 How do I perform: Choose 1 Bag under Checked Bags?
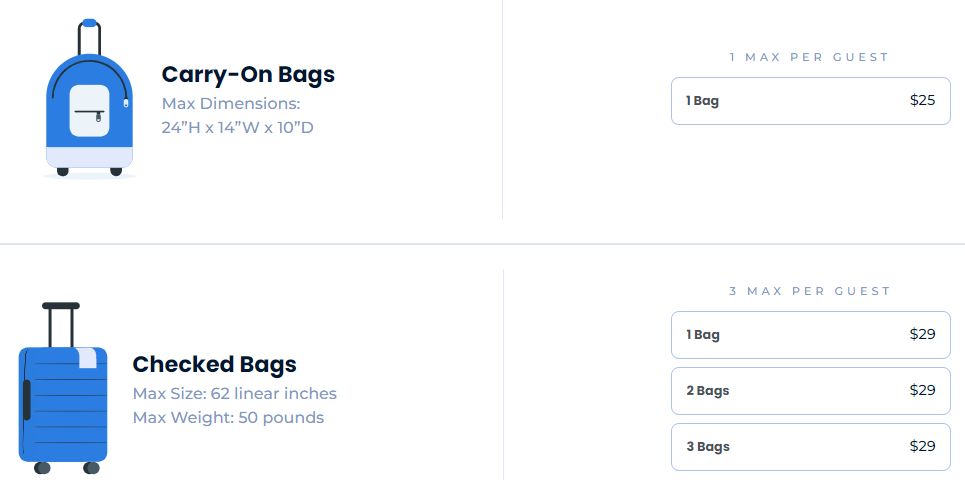(810, 335)
